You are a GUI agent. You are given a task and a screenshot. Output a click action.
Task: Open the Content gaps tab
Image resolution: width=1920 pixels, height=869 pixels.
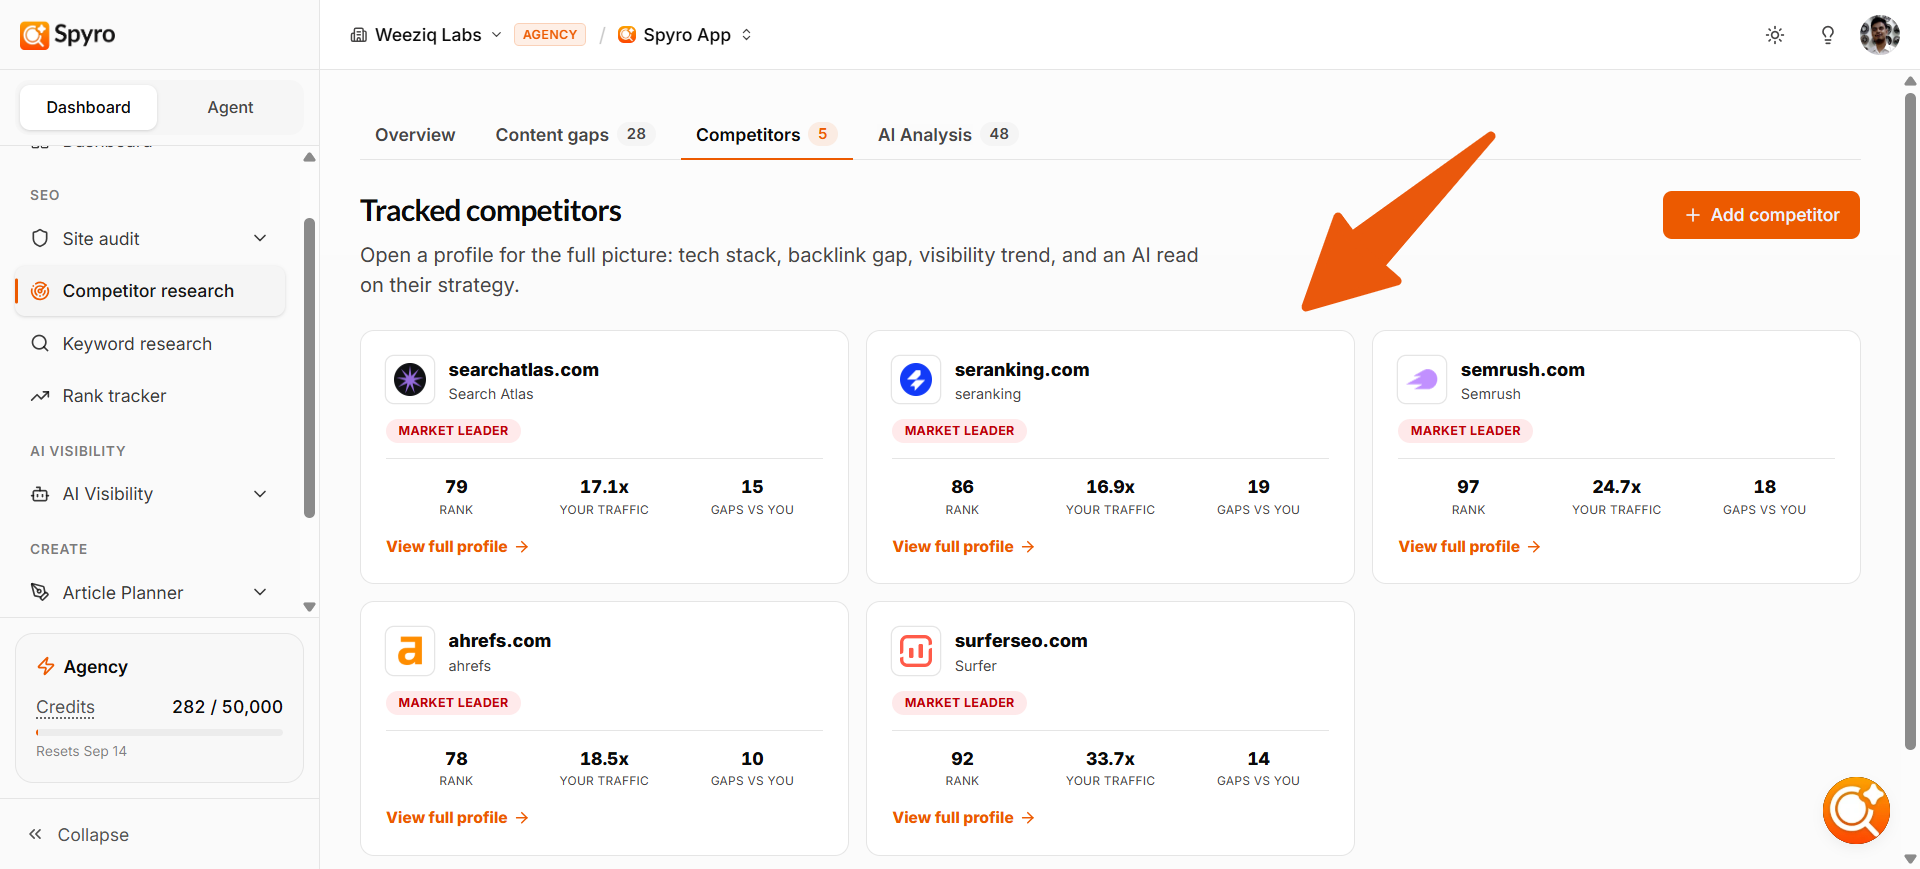coord(573,135)
